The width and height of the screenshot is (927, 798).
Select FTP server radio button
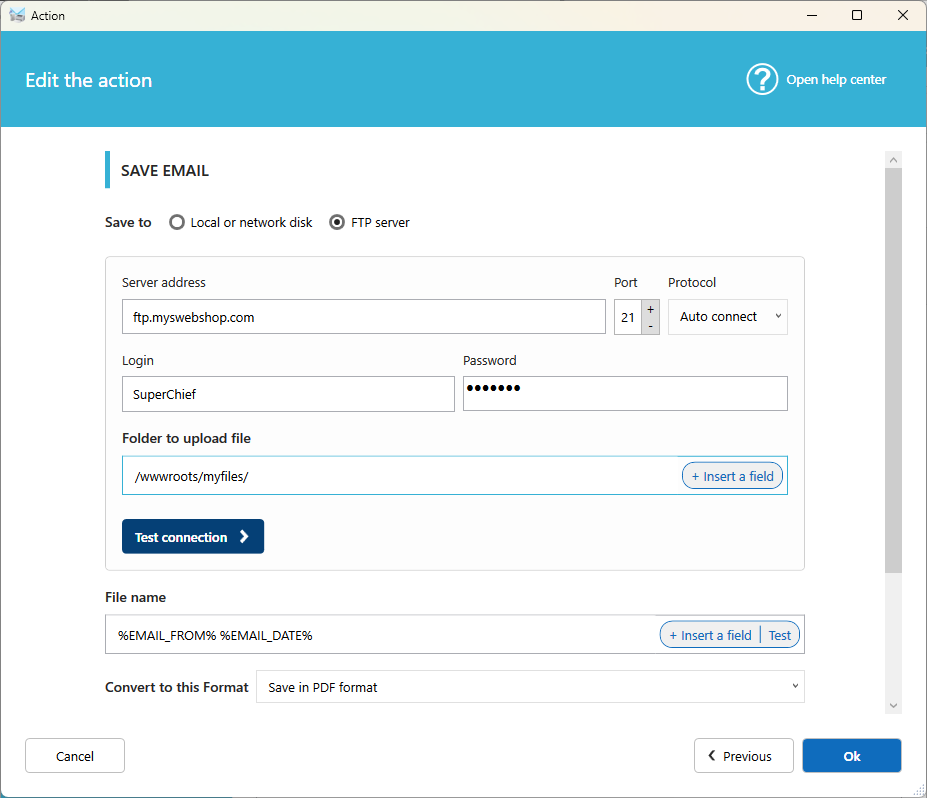click(x=337, y=222)
